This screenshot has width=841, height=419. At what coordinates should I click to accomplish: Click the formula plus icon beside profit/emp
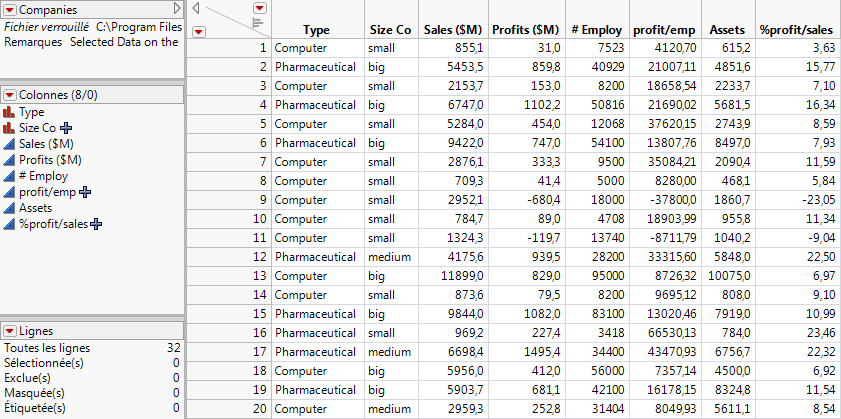pyautogui.click(x=86, y=192)
